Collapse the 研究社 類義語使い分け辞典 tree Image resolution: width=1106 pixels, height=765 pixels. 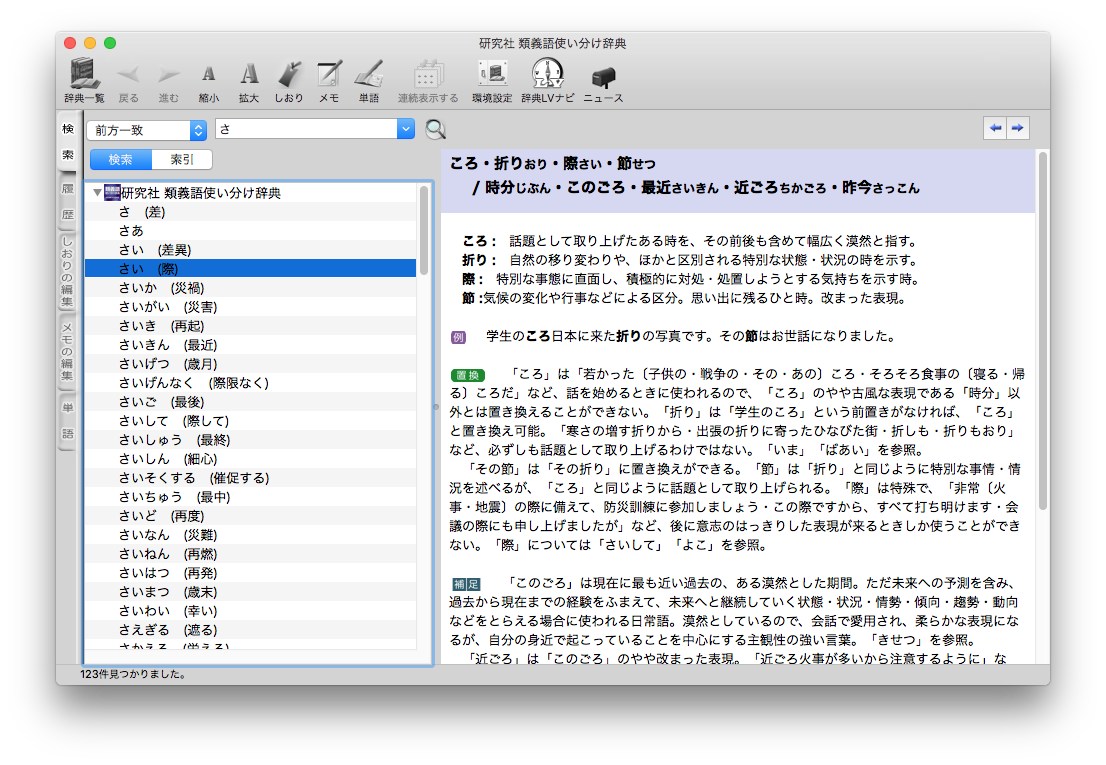(x=96, y=193)
